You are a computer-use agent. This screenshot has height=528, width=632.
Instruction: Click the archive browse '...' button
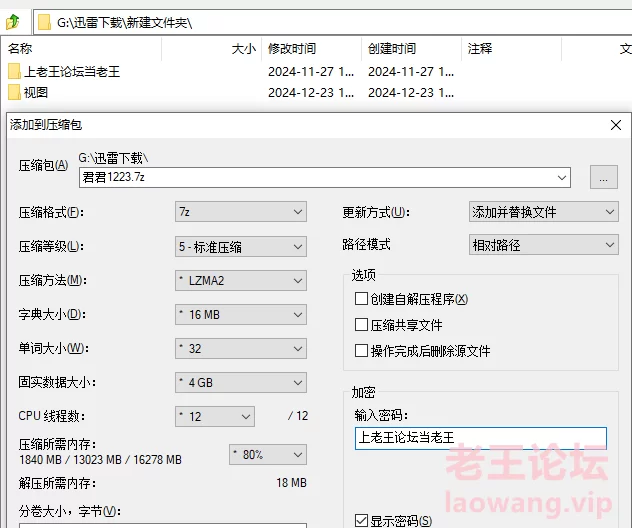click(x=603, y=177)
